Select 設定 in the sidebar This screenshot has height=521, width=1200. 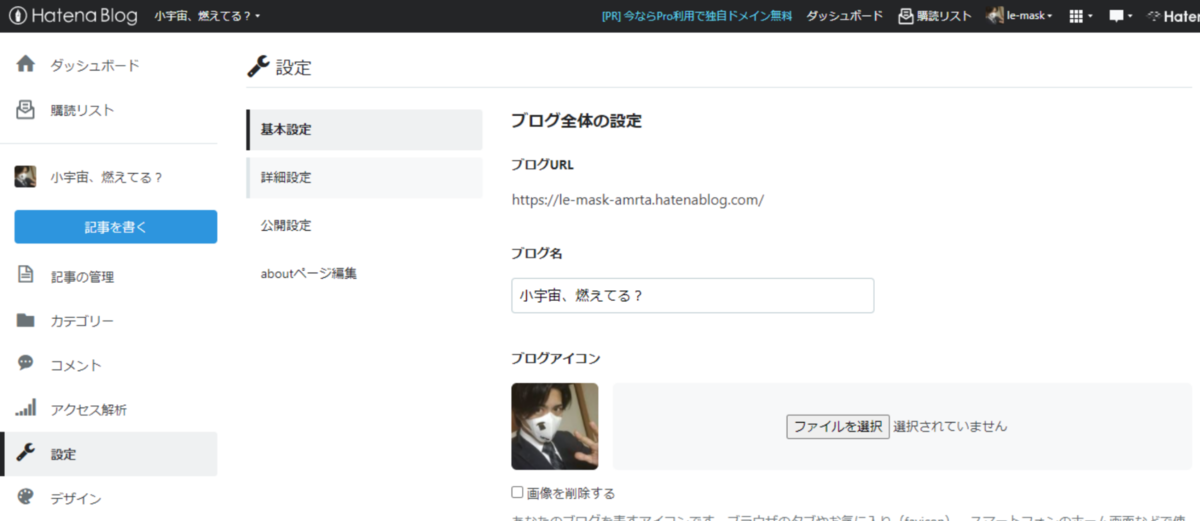click(x=108, y=454)
